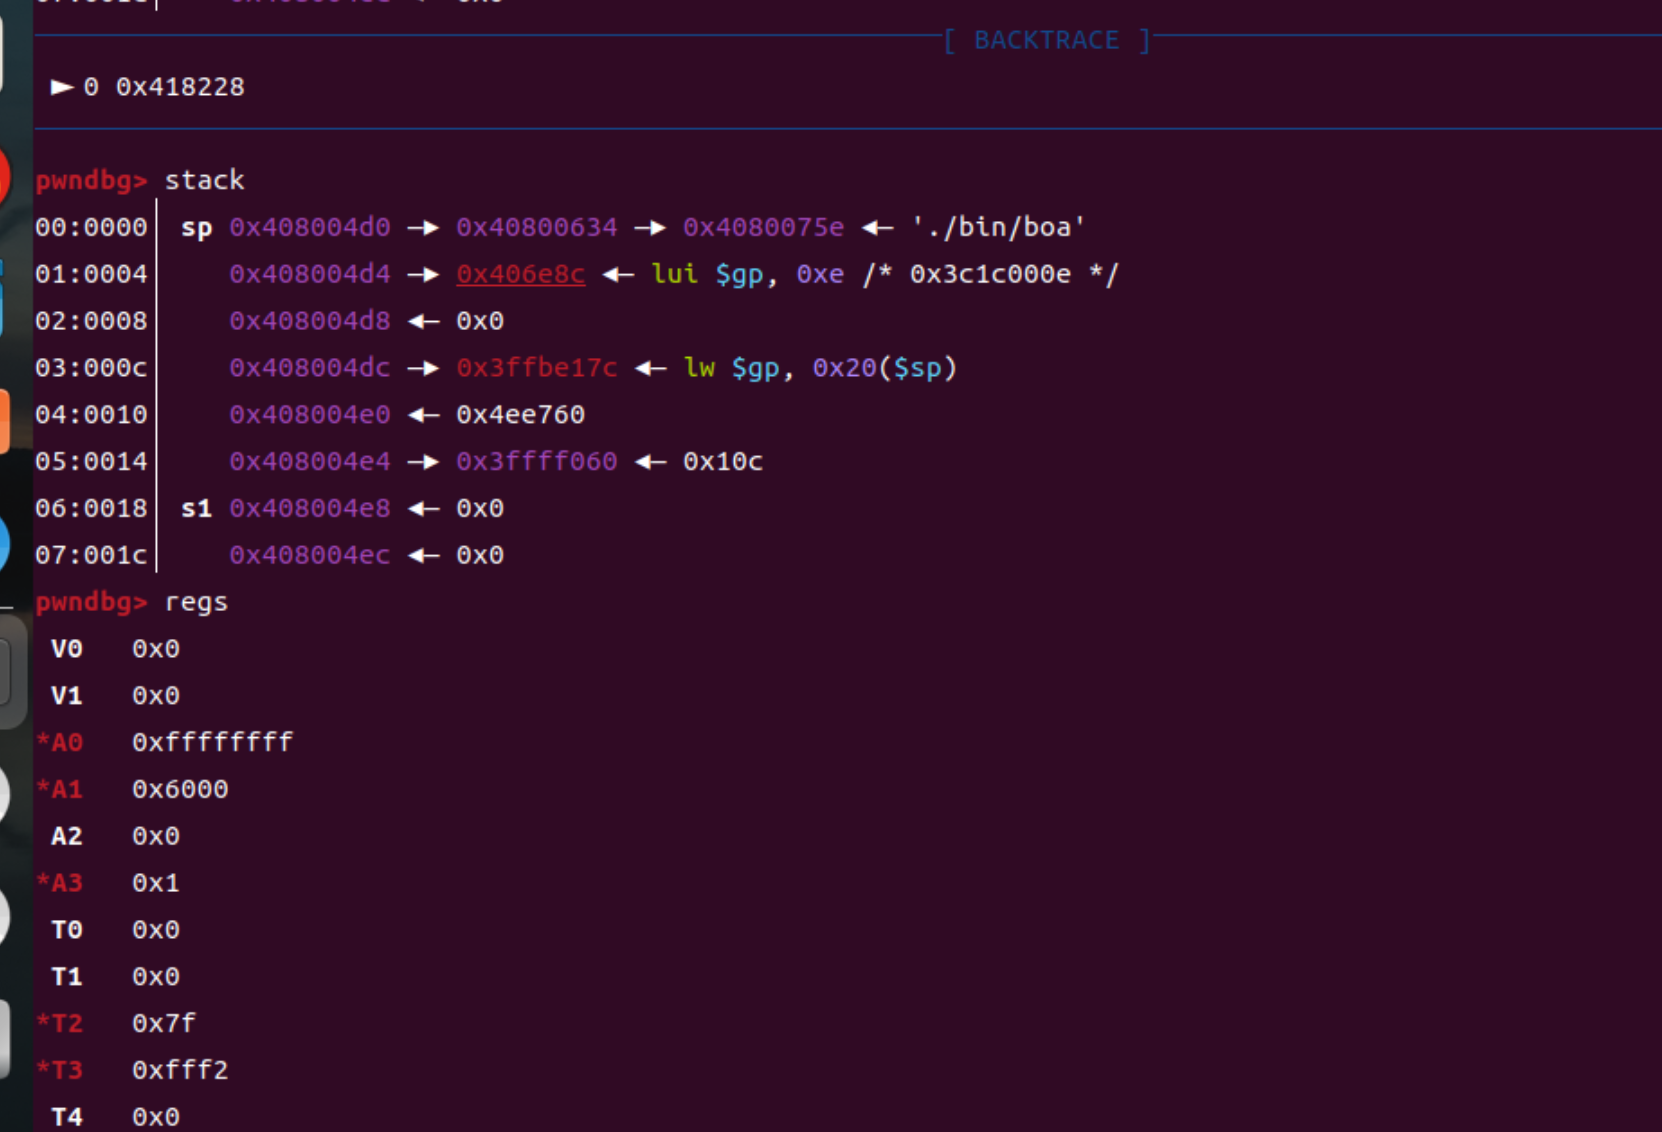Click the changed-register asterisk next to A0
Screen dimensions: 1662x1132
43,742
